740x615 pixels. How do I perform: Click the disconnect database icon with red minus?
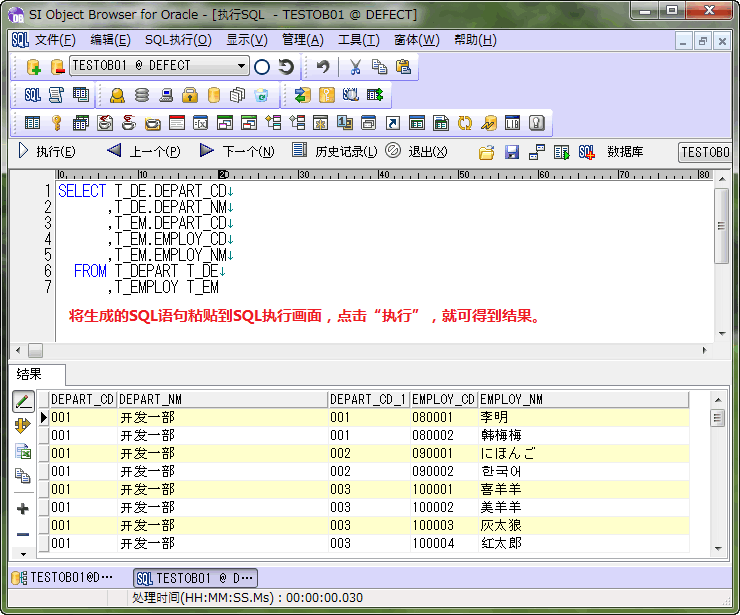pyautogui.click(x=57, y=67)
